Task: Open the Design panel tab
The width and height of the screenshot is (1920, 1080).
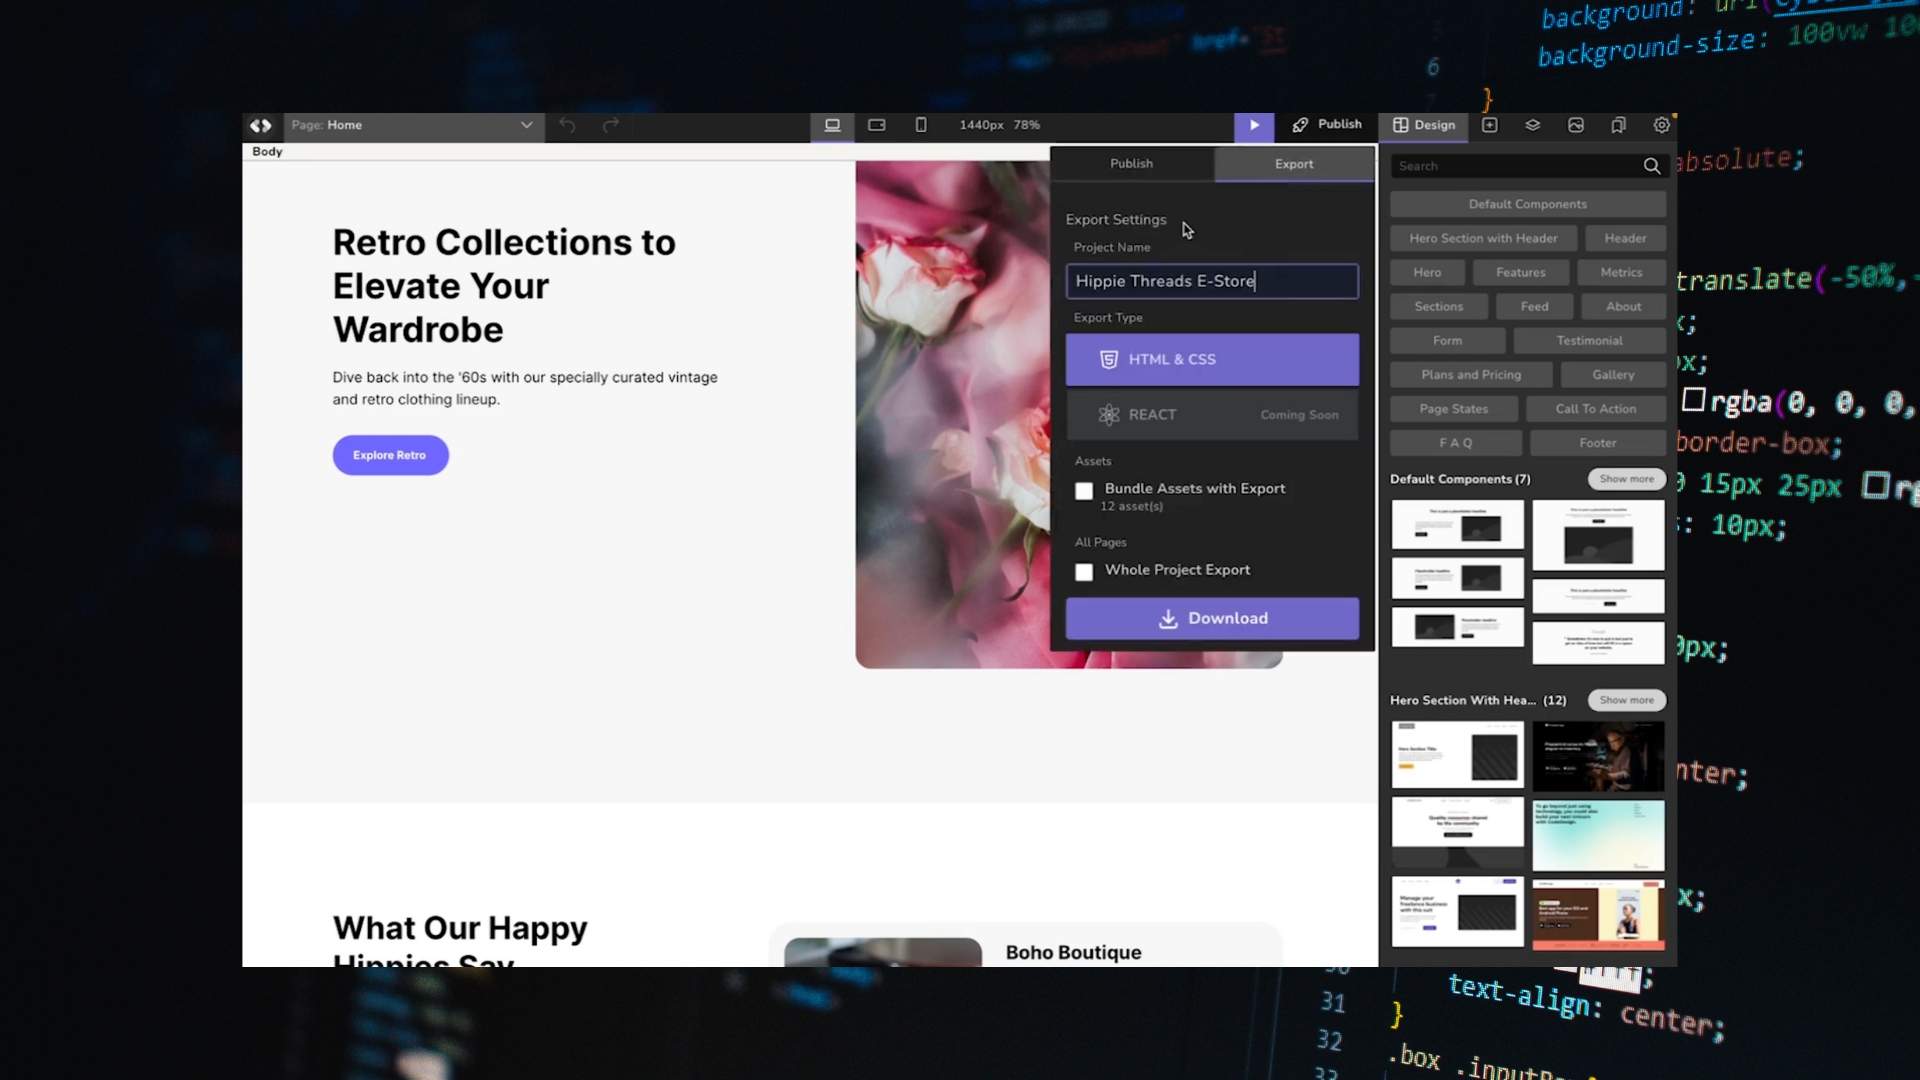Action: pos(1424,125)
